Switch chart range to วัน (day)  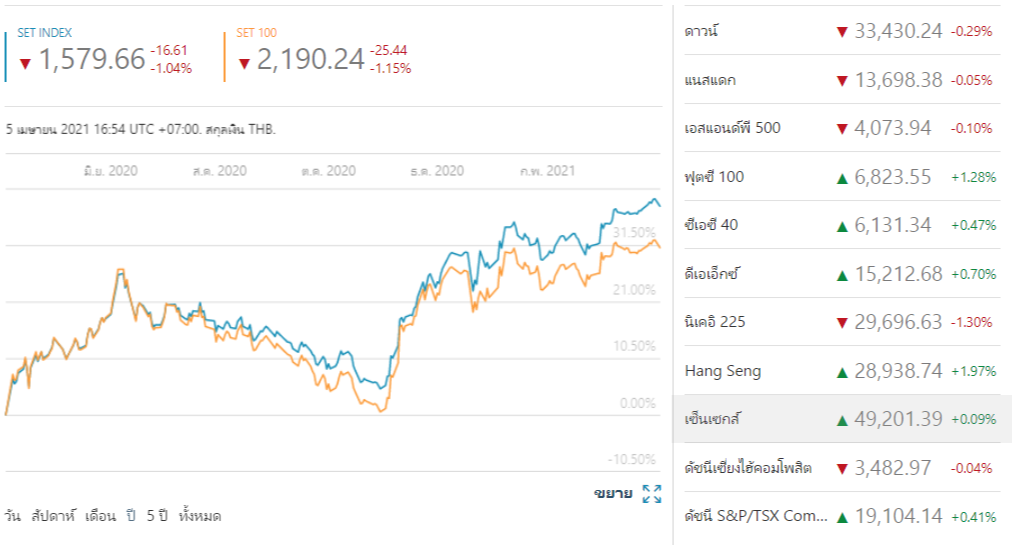[x=13, y=517]
